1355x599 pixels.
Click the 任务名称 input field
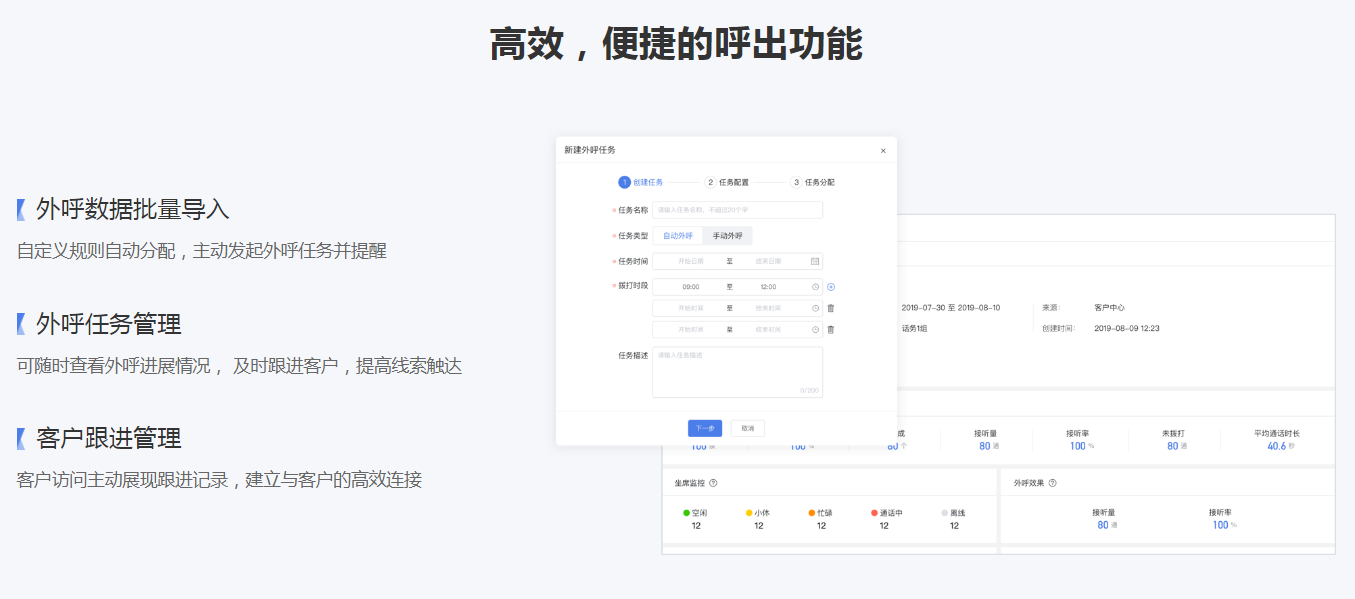737,210
